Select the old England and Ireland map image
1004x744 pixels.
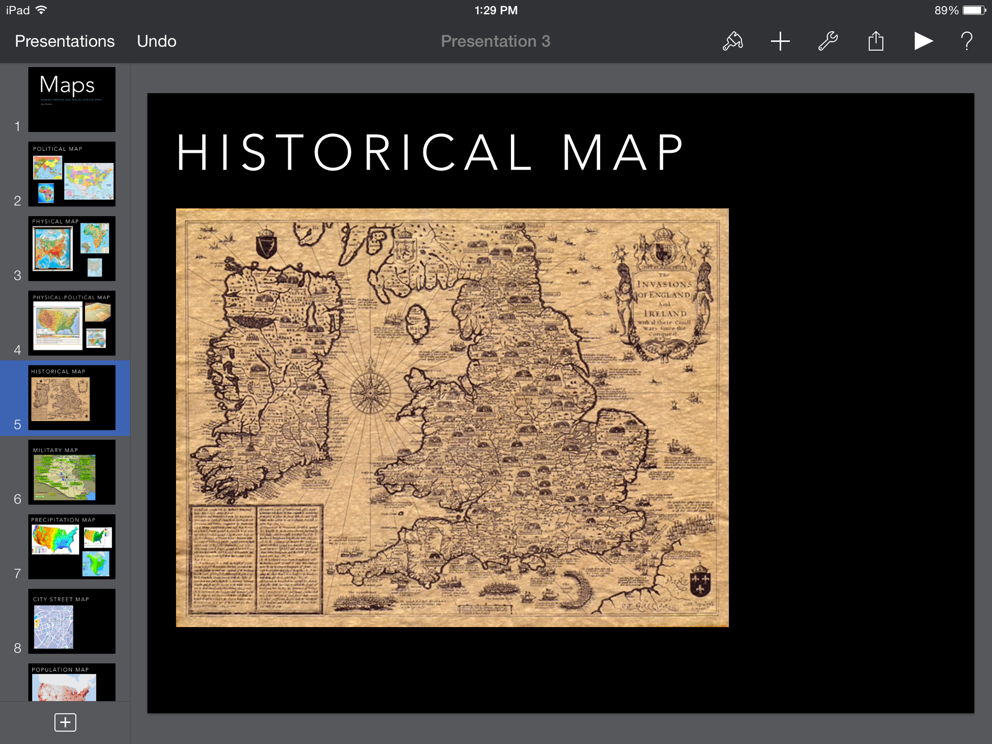tap(452, 417)
